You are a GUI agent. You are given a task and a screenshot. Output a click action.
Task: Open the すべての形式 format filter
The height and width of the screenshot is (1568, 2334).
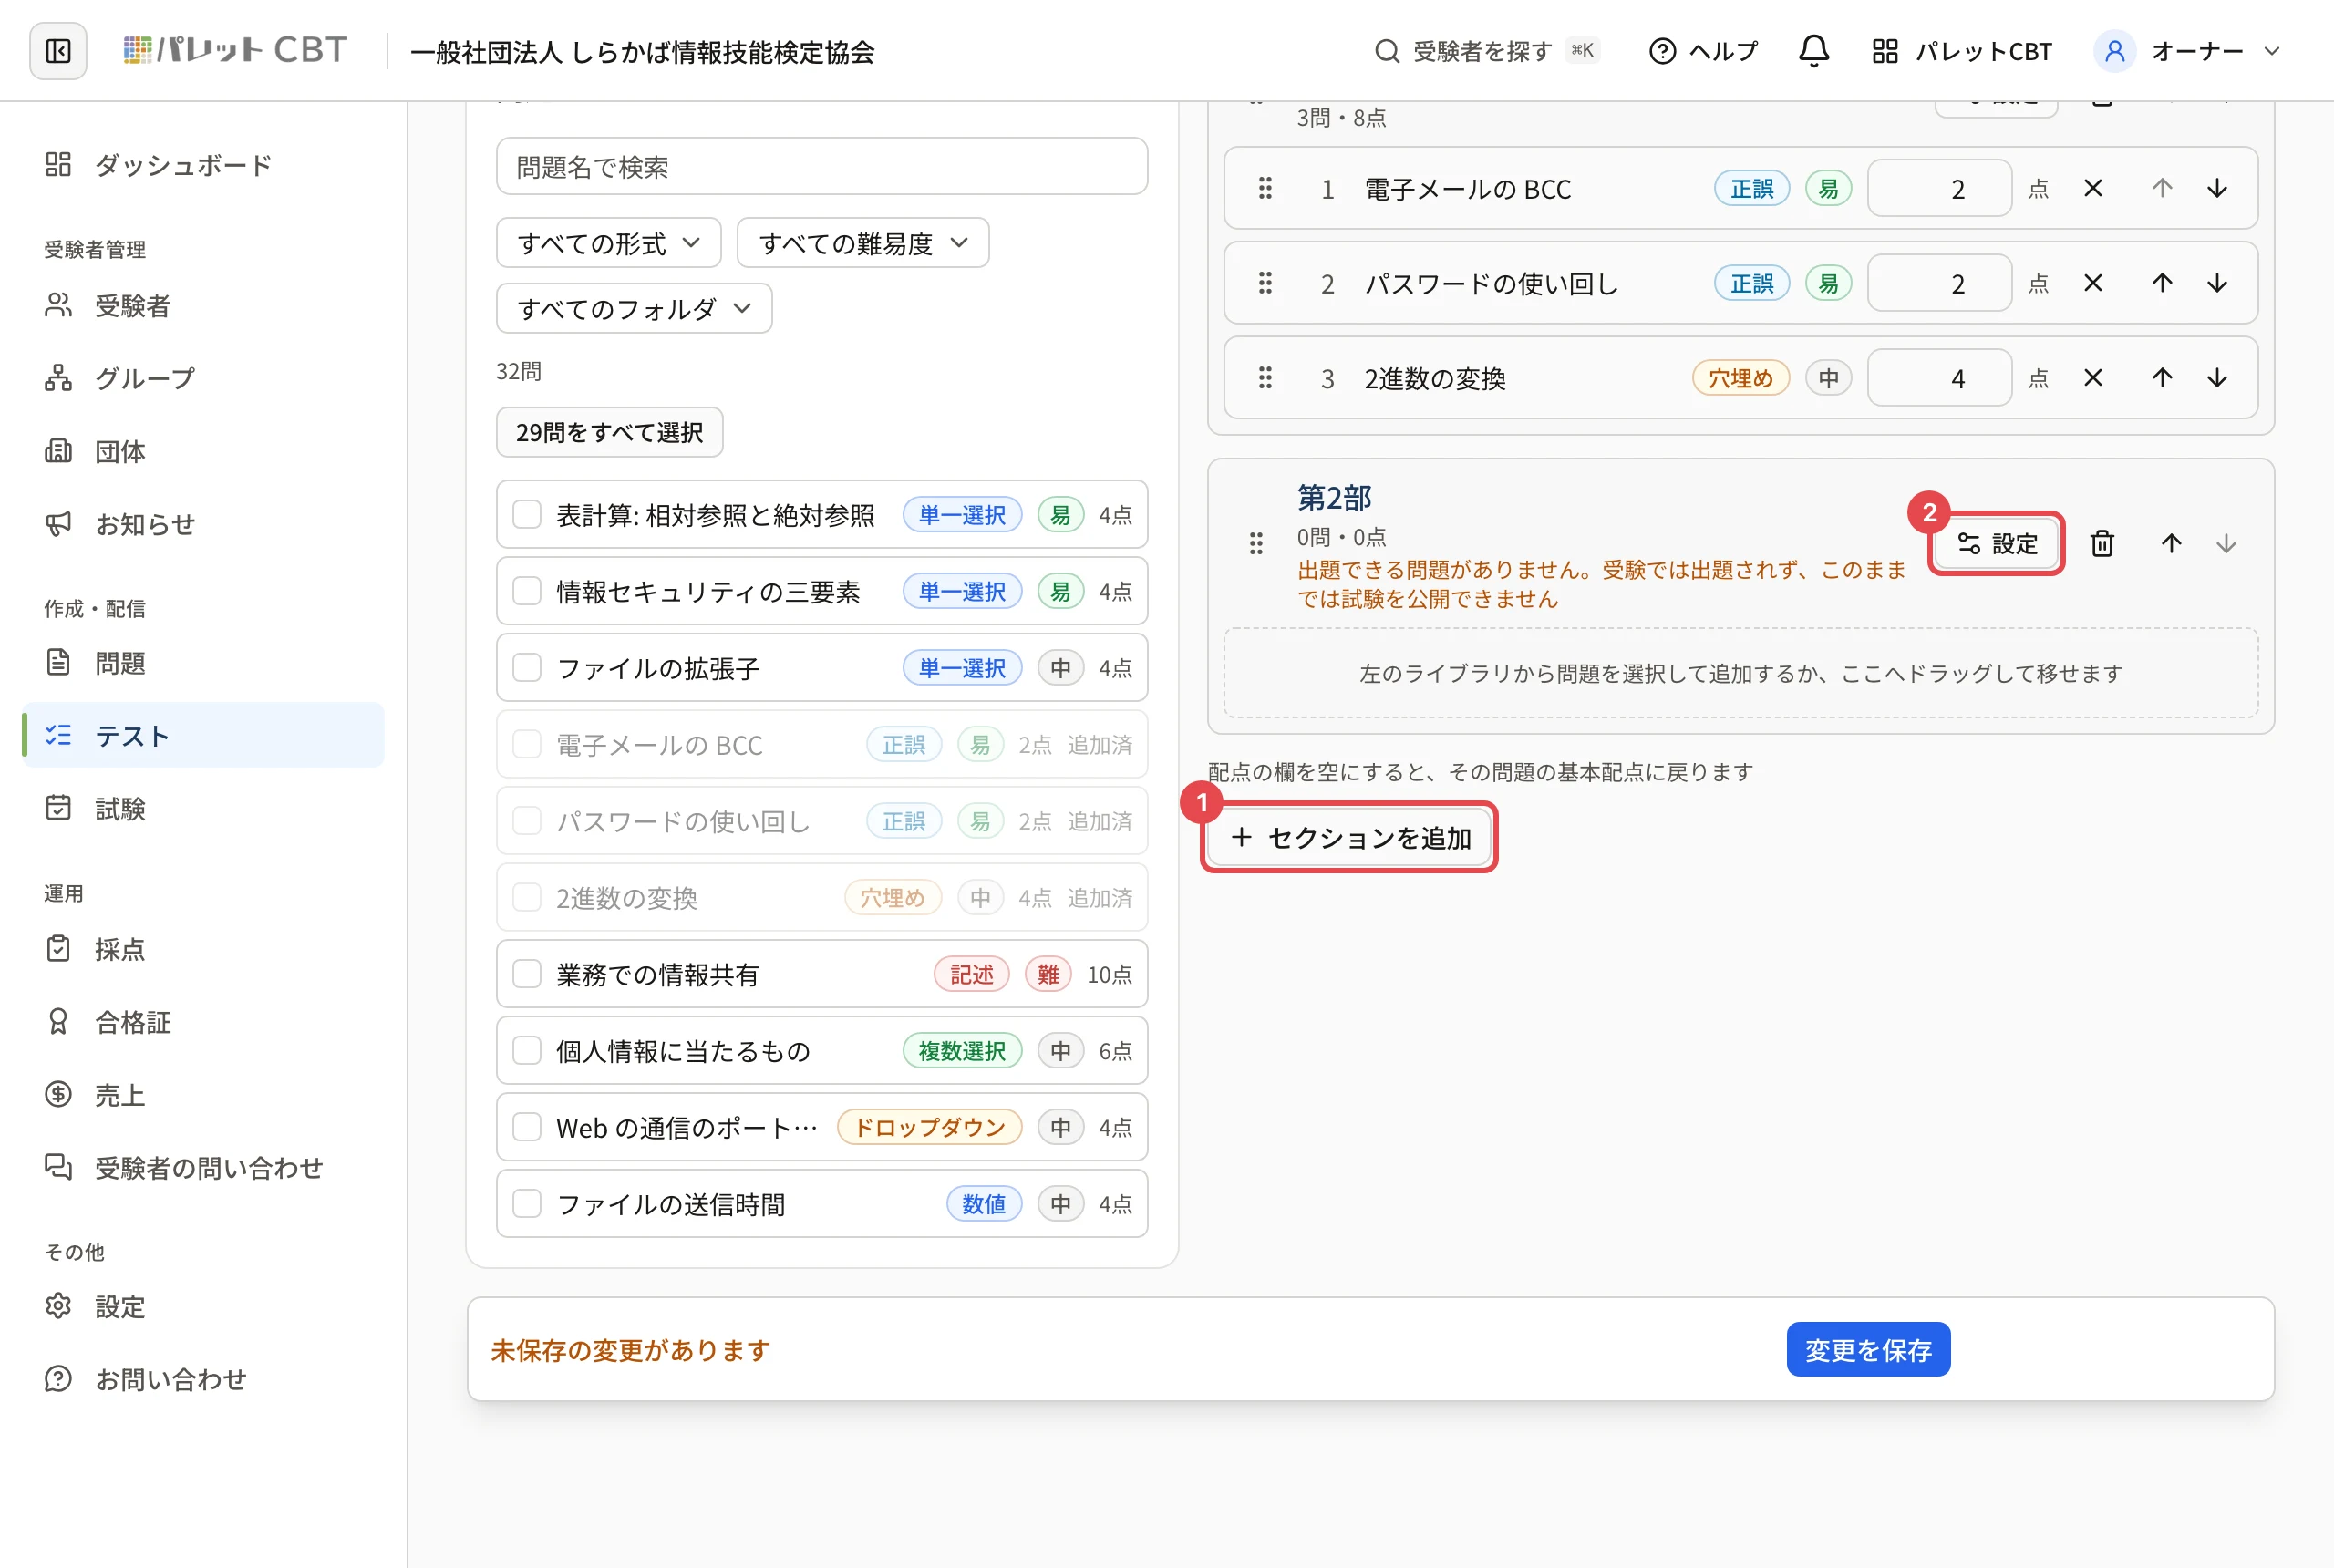coord(609,243)
